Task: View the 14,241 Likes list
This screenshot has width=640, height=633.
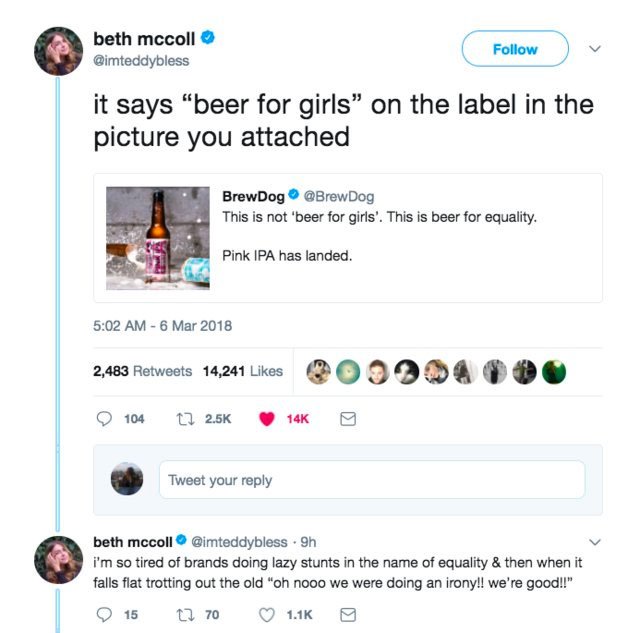Action: [x=242, y=371]
